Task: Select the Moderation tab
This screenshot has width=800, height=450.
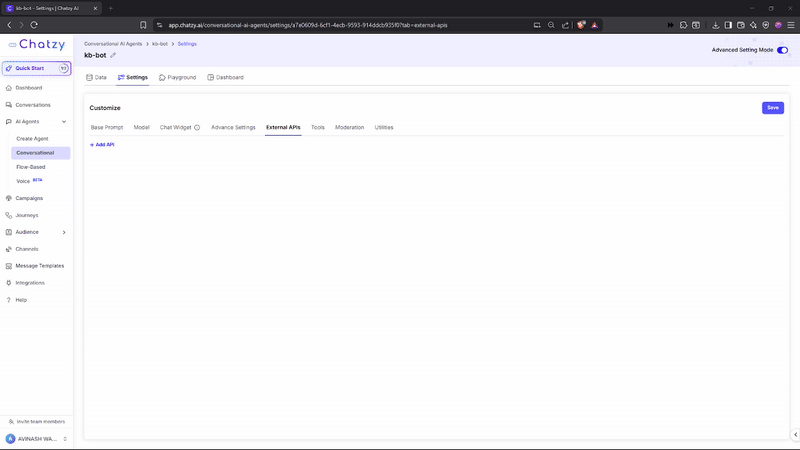Action: [349, 128]
